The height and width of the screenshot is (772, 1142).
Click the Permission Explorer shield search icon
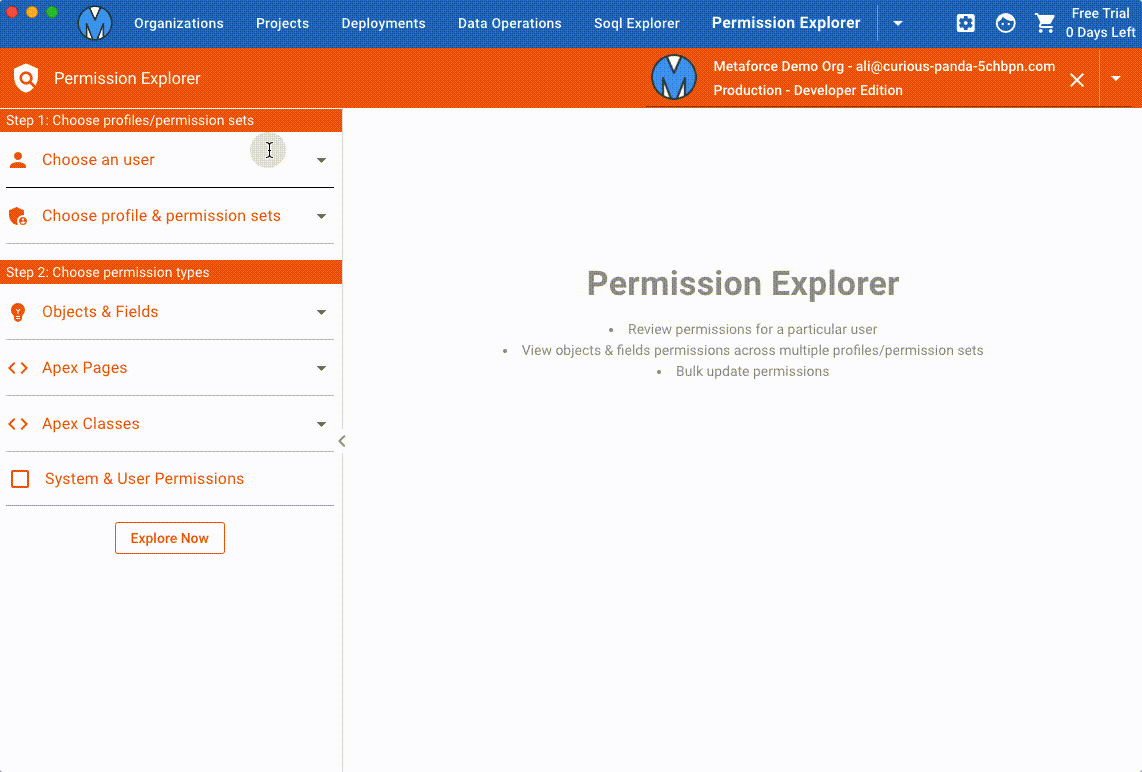tap(26, 78)
